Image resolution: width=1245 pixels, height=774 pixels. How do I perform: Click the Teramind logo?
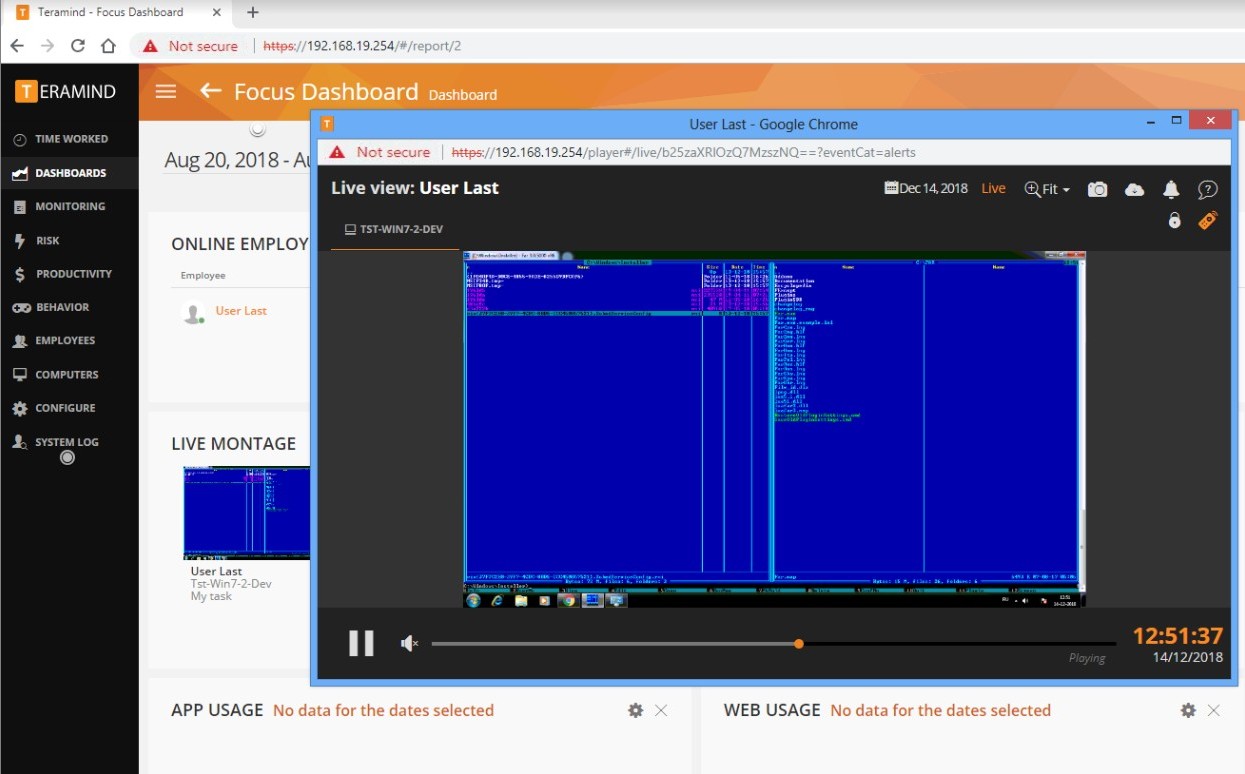point(66,91)
